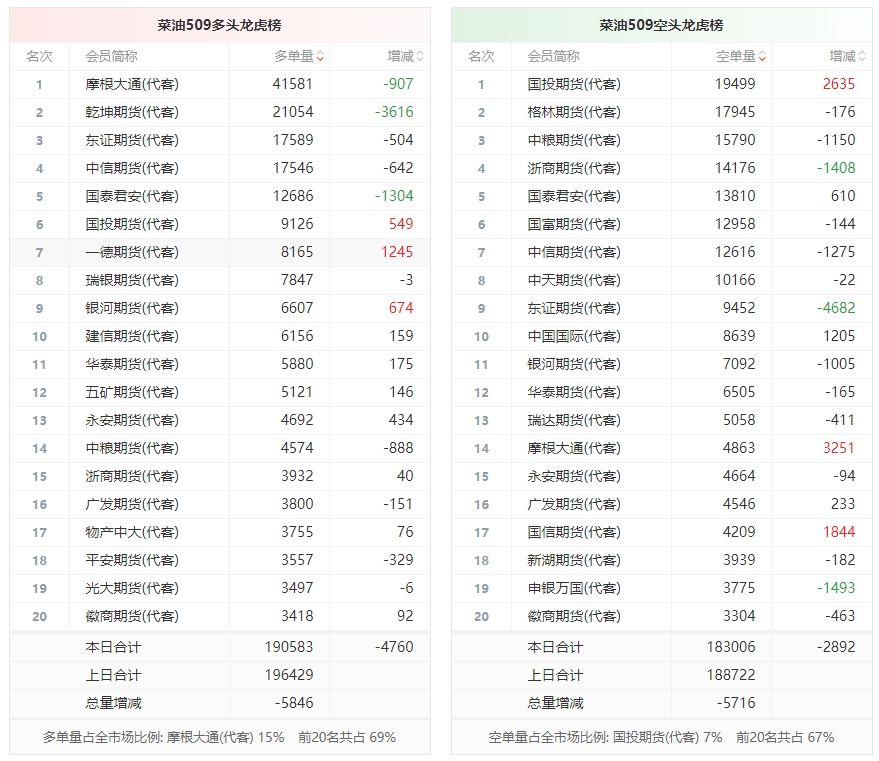
Task: Select 东证期货(代客) in long table rank 3
Action: point(132,140)
